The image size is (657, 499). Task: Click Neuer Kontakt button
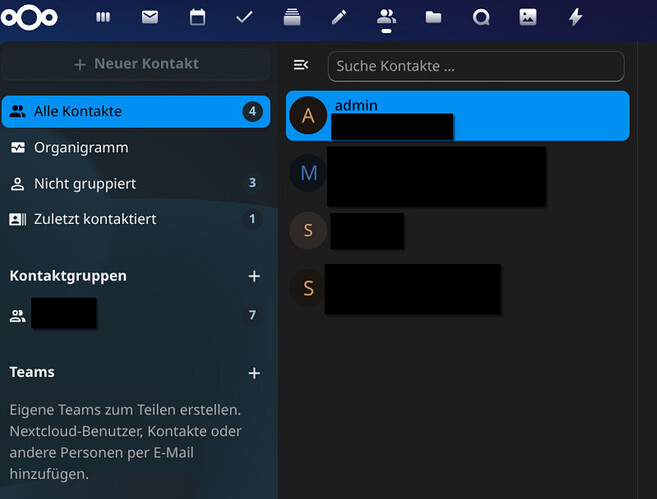click(136, 64)
